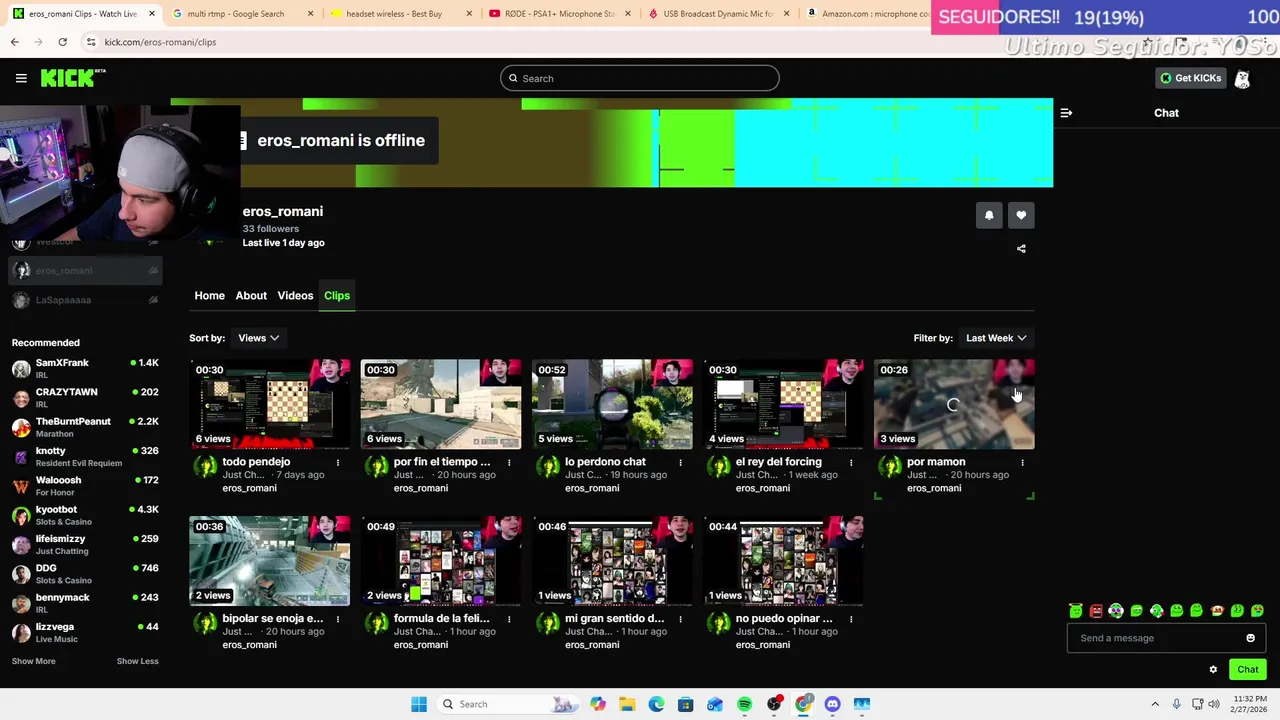This screenshot has width=1280, height=720.
Task: Switch to the About tab
Action: point(251,296)
